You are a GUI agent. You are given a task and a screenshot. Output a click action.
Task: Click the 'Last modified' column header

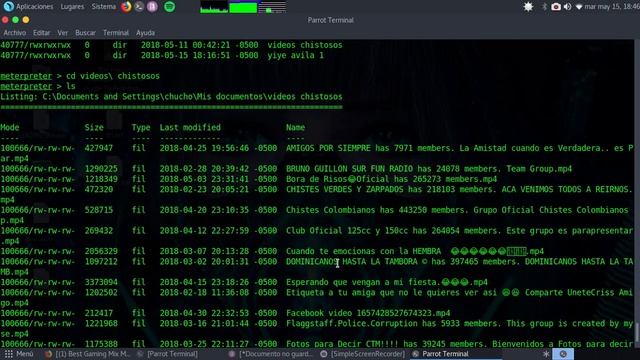190,127
